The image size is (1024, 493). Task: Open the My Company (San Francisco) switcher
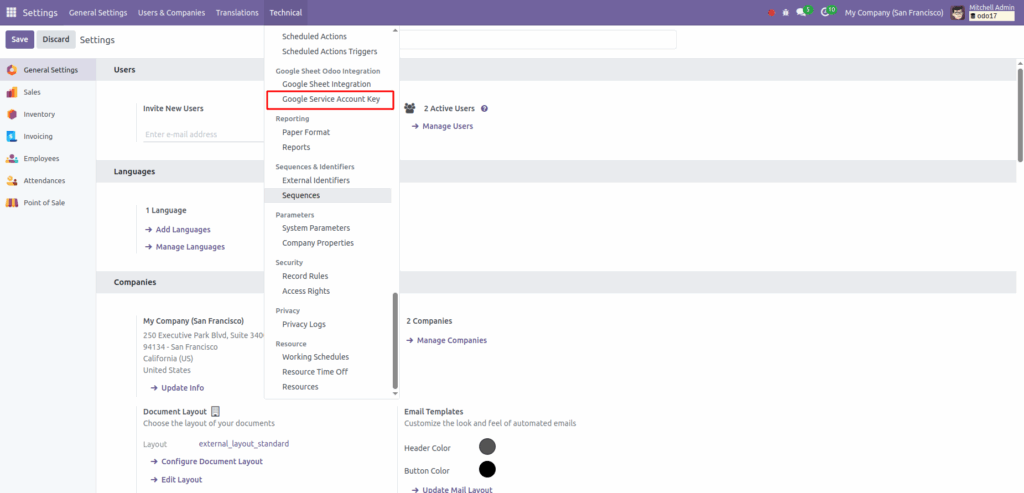pos(894,12)
